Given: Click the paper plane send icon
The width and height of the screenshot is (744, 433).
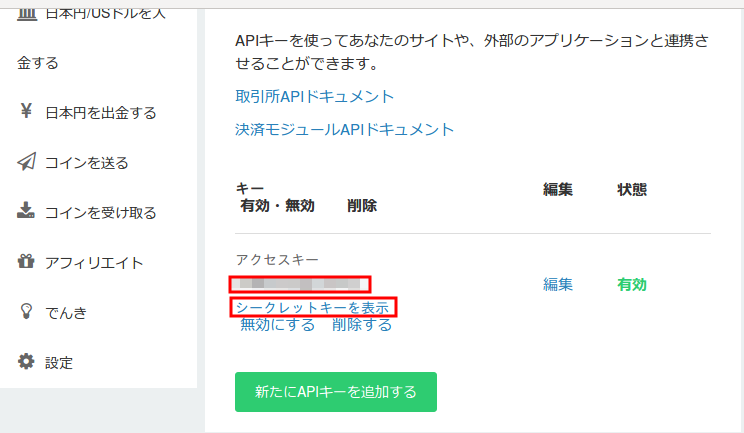Looking at the screenshot, I should point(26,162).
